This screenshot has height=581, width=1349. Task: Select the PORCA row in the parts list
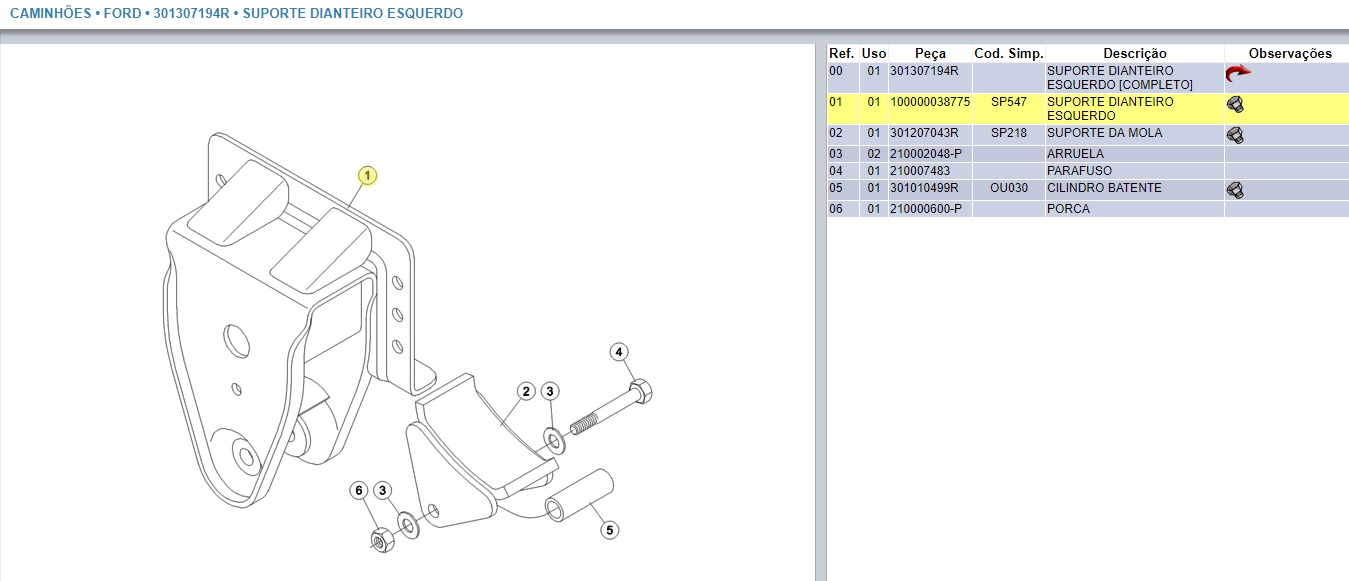(x=1068, y=209)
